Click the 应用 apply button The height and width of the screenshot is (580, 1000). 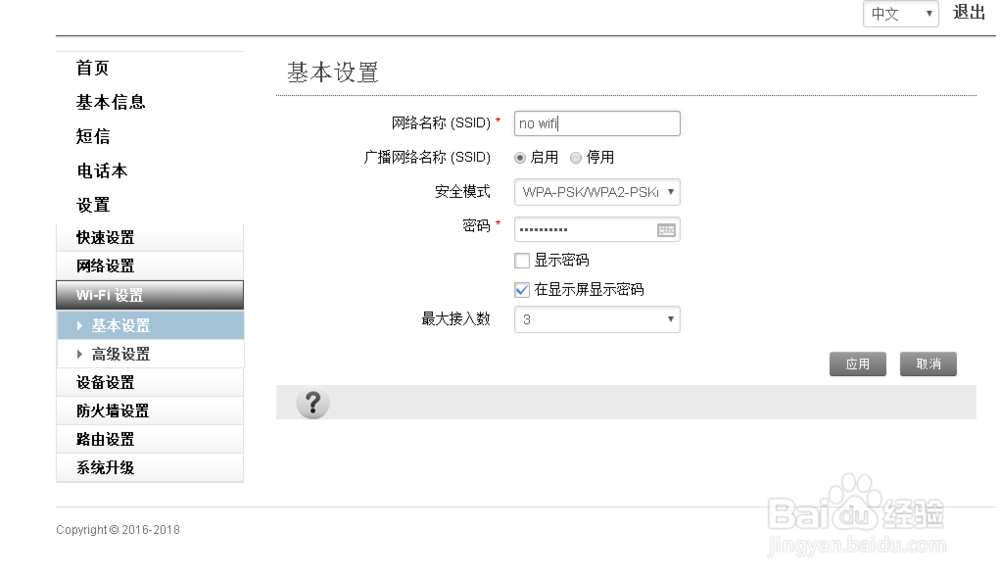(857, 363)
